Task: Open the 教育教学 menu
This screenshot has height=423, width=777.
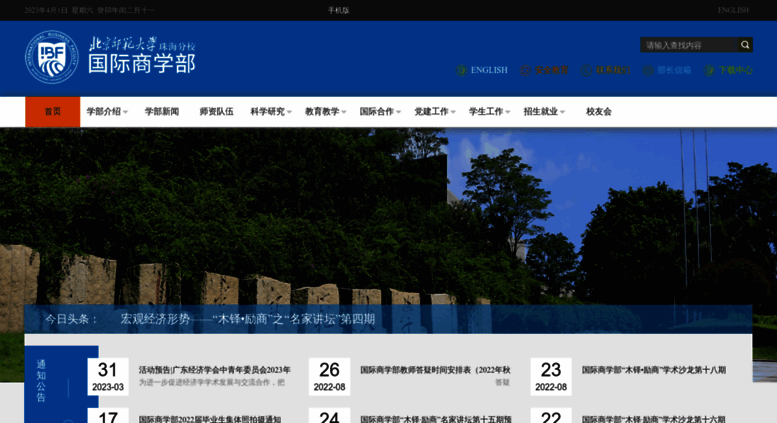Action: (x=322, y=112)
